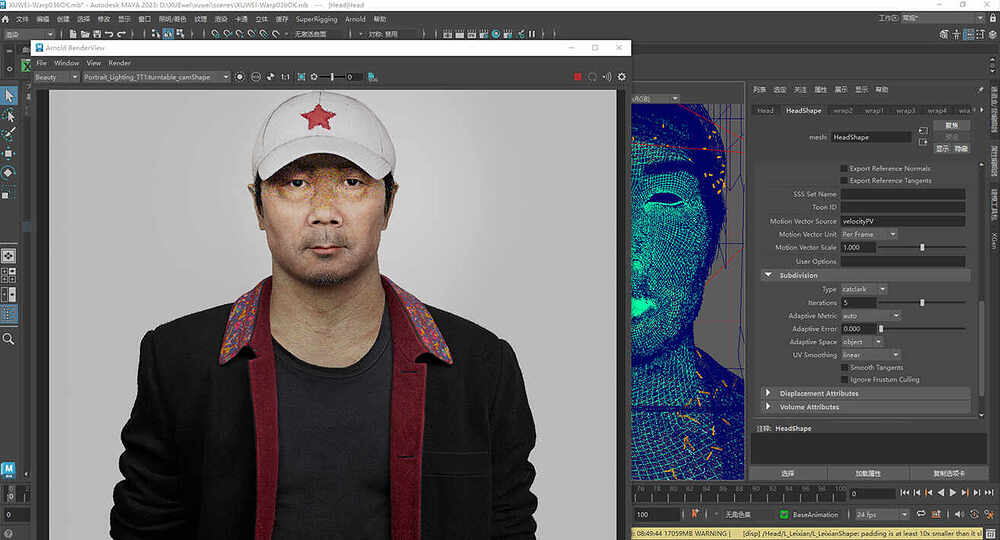Screen dimensions: 1000x540
Task: Click the Motion Vector Scale slider
Action: tap(922, 247)
